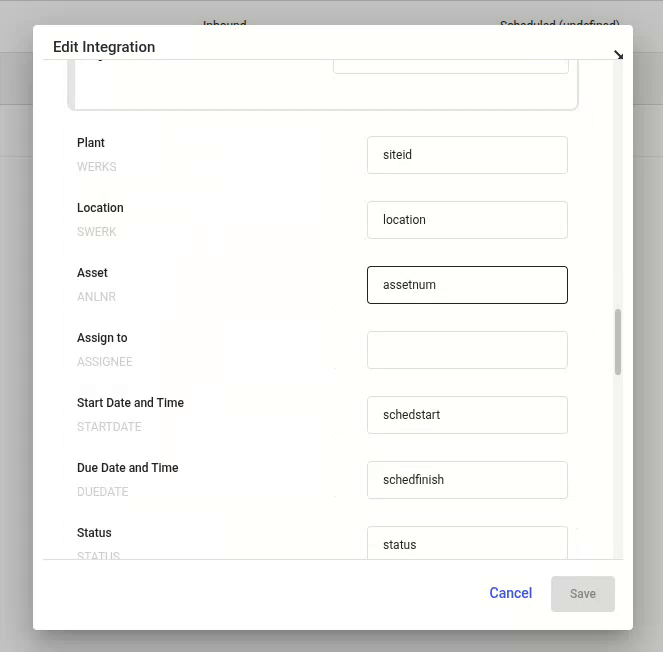Viewport: 663px width, 652px height.
Task: Click the Location field label
Action: [x=100, y=208]
